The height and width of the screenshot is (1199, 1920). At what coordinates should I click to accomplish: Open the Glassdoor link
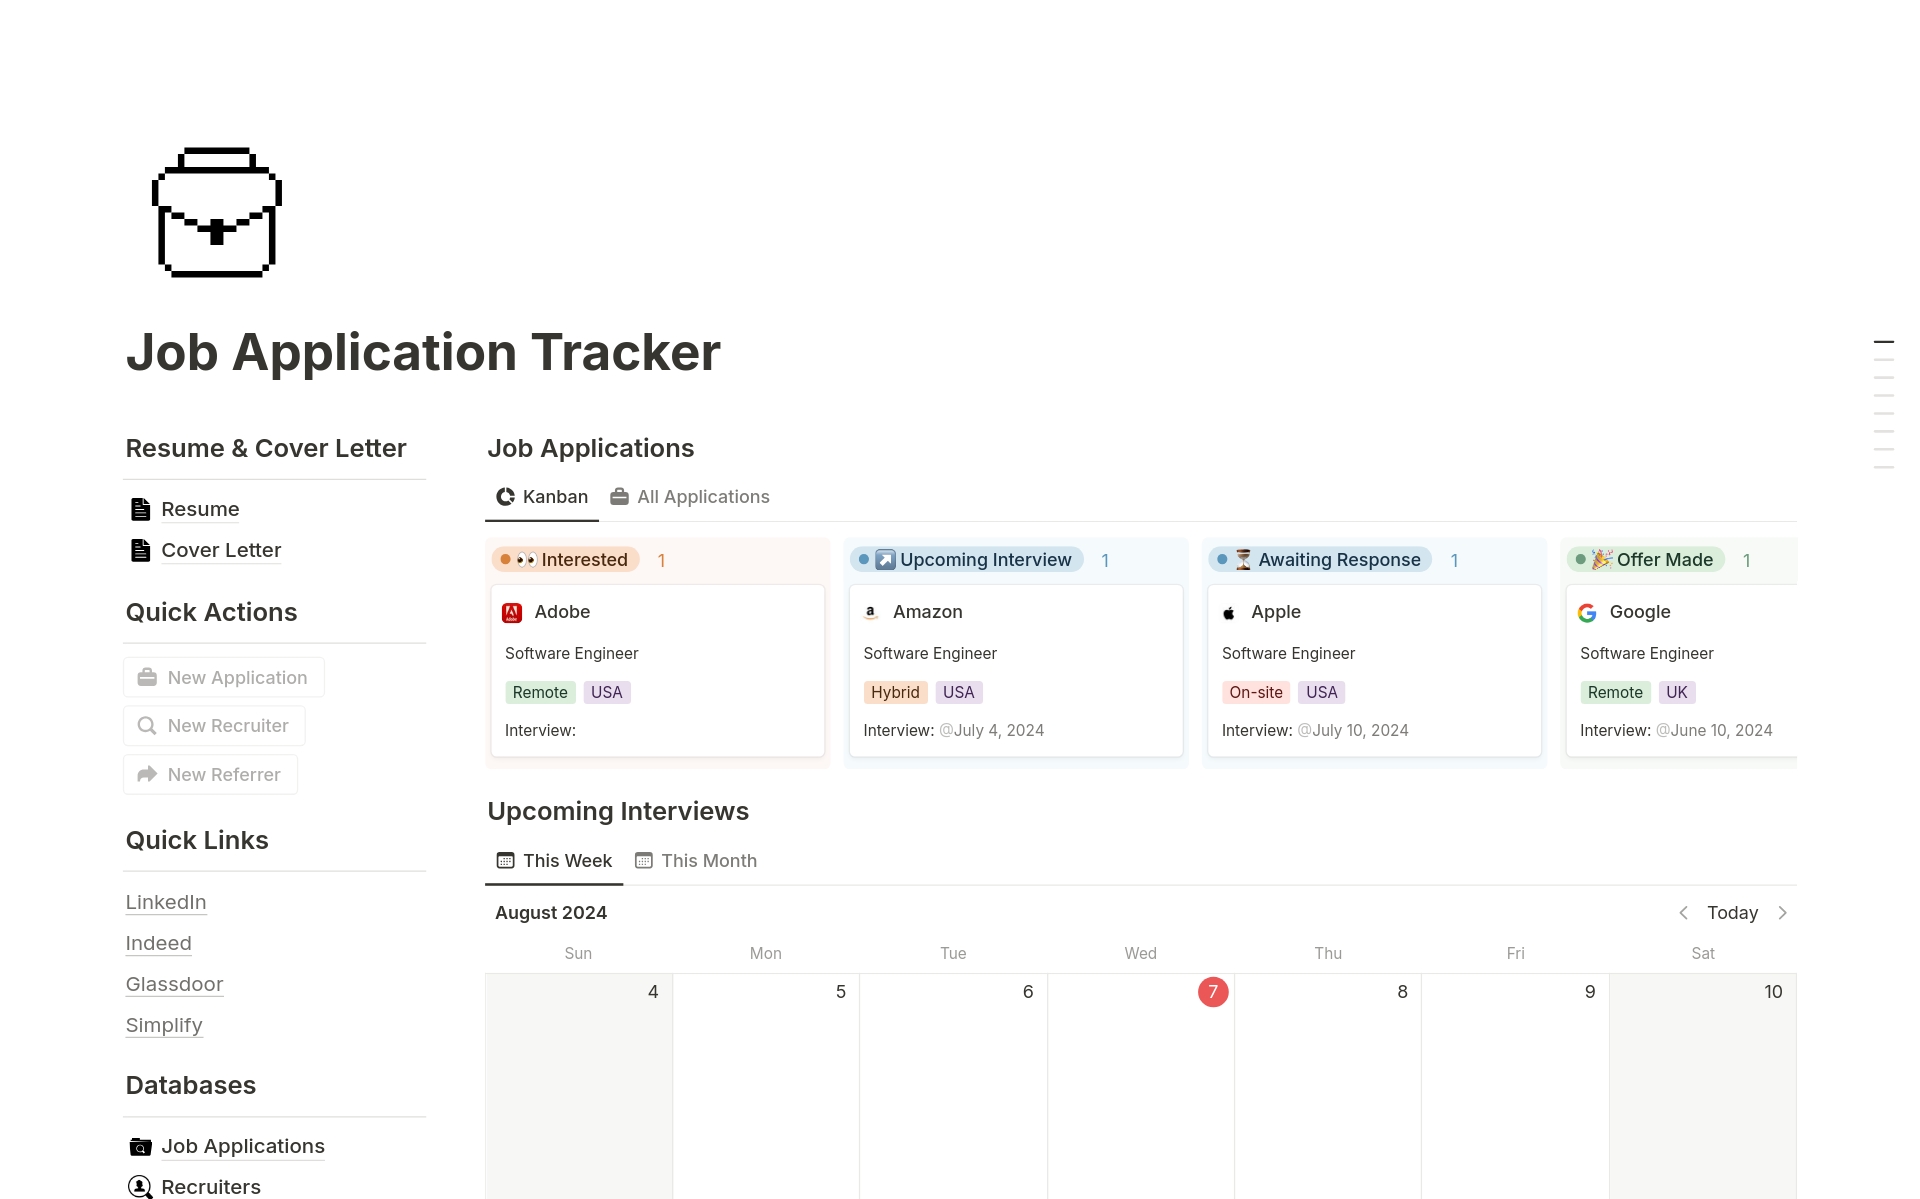[x=174, y=984]
